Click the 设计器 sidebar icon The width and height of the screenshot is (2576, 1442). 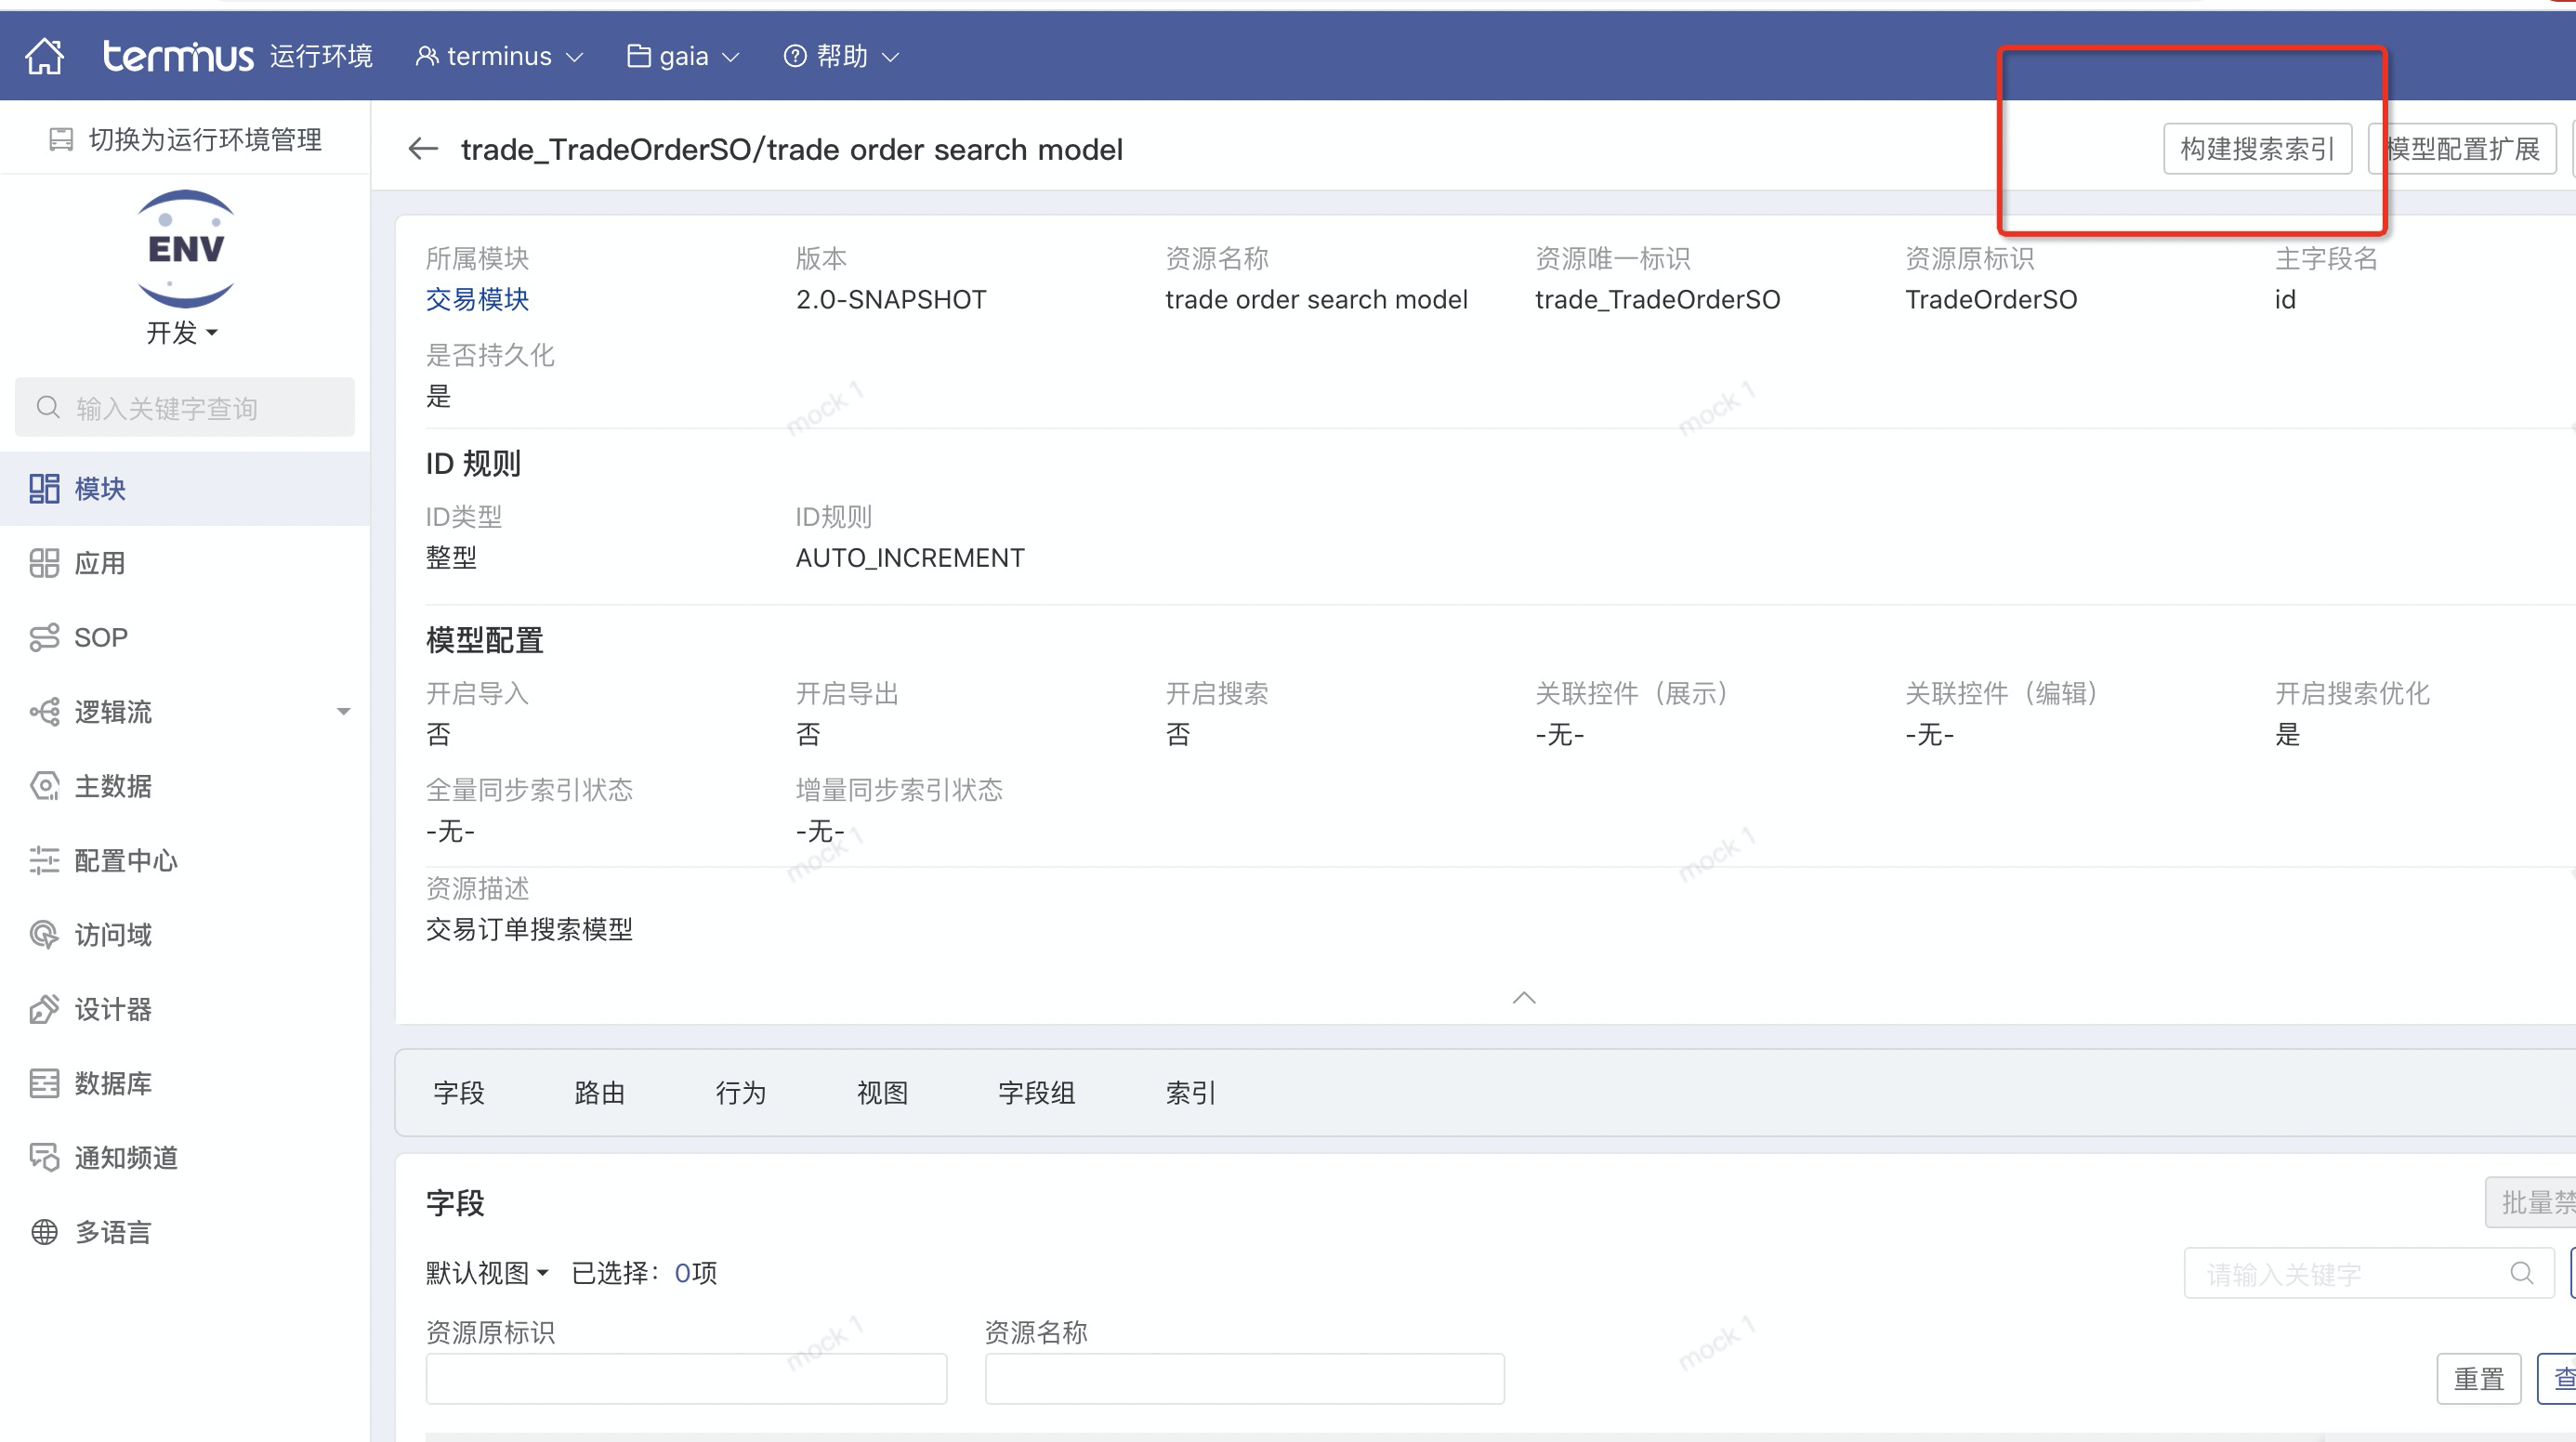[x=44, y=1009]
